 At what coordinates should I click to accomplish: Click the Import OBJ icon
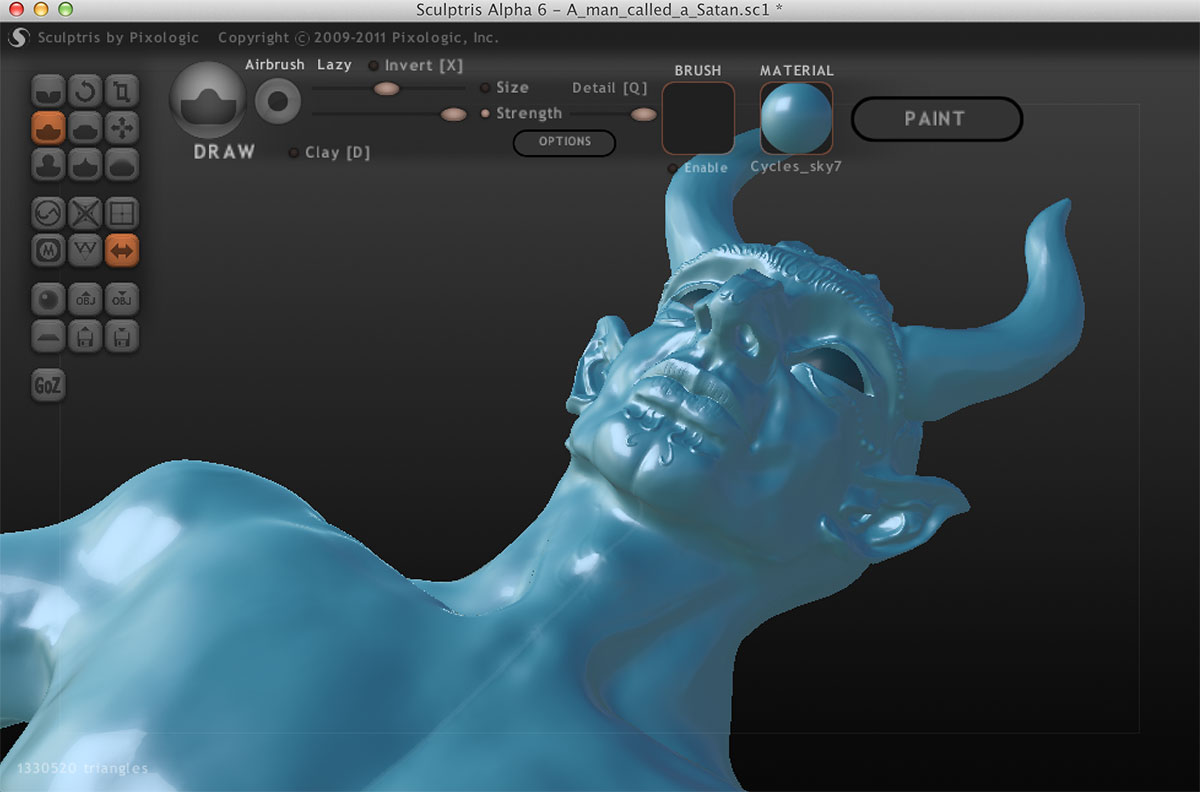(x=85, y=298)
